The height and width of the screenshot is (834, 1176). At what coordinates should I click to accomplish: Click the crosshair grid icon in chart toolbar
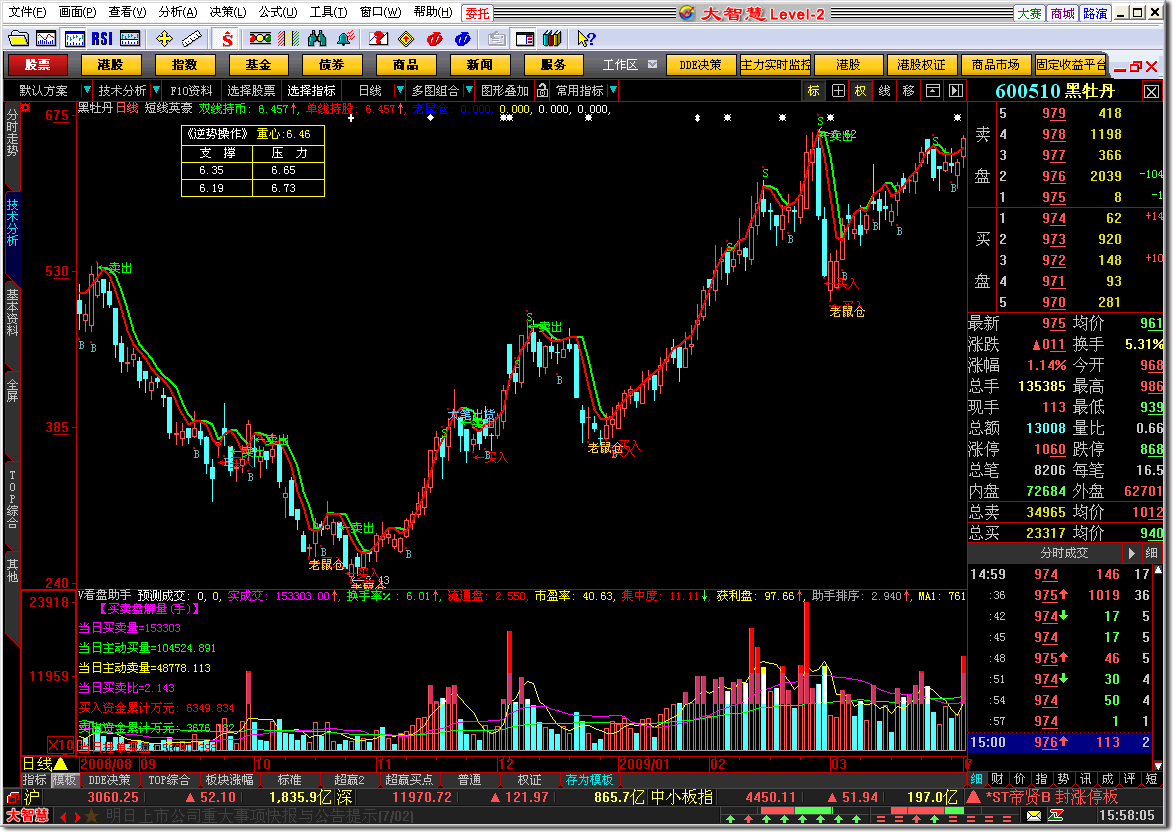click(x=838, y=91)
